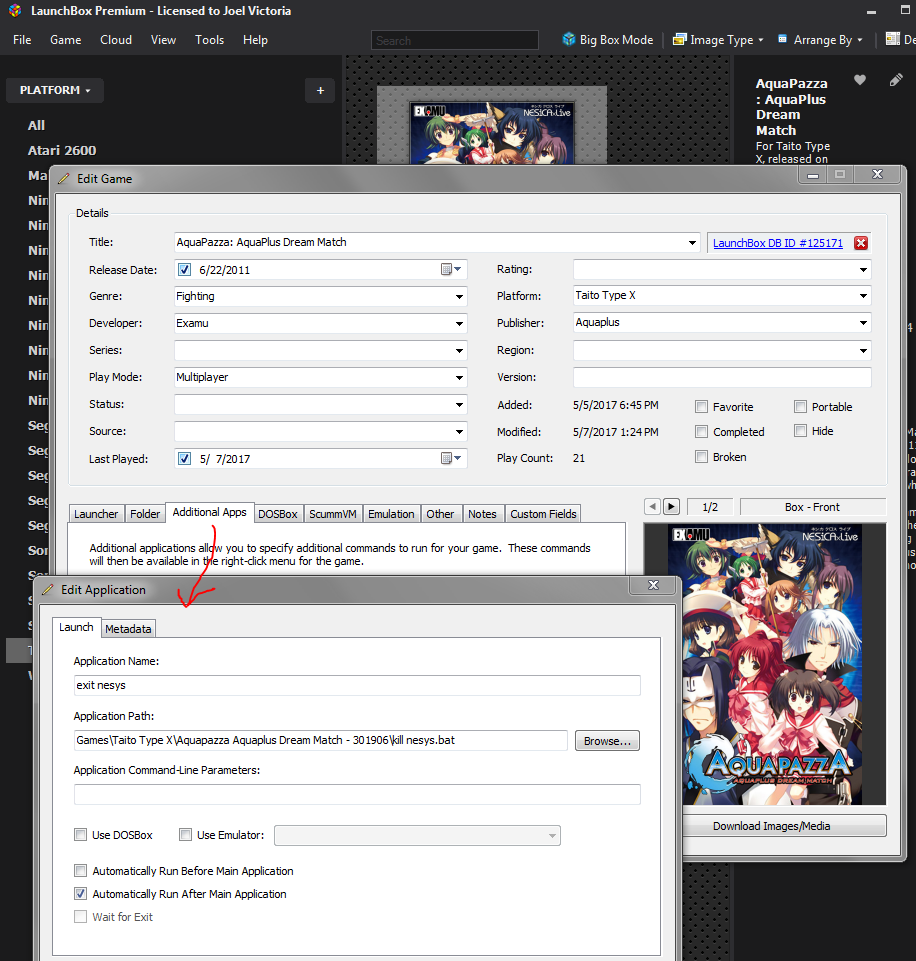Open the Arrange By dropdown
916x961 pixels.
[820, 40]
